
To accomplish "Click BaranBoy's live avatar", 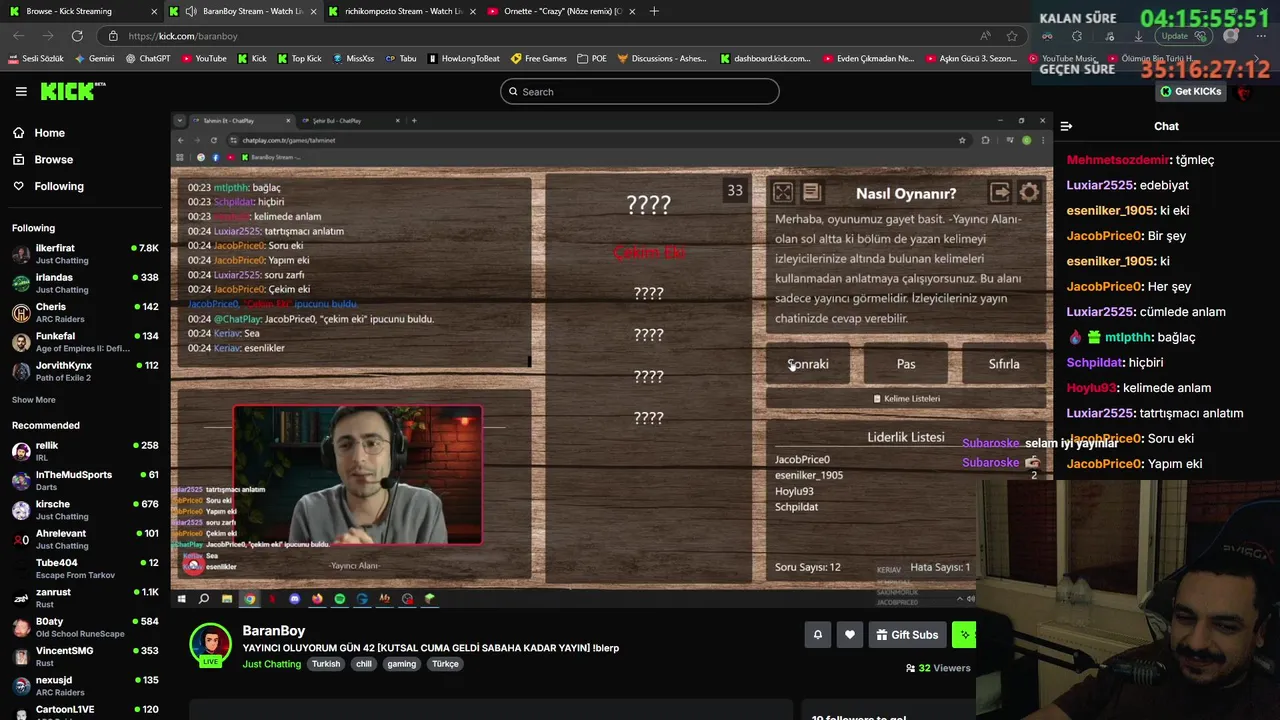I will click(x=210, y=645).
